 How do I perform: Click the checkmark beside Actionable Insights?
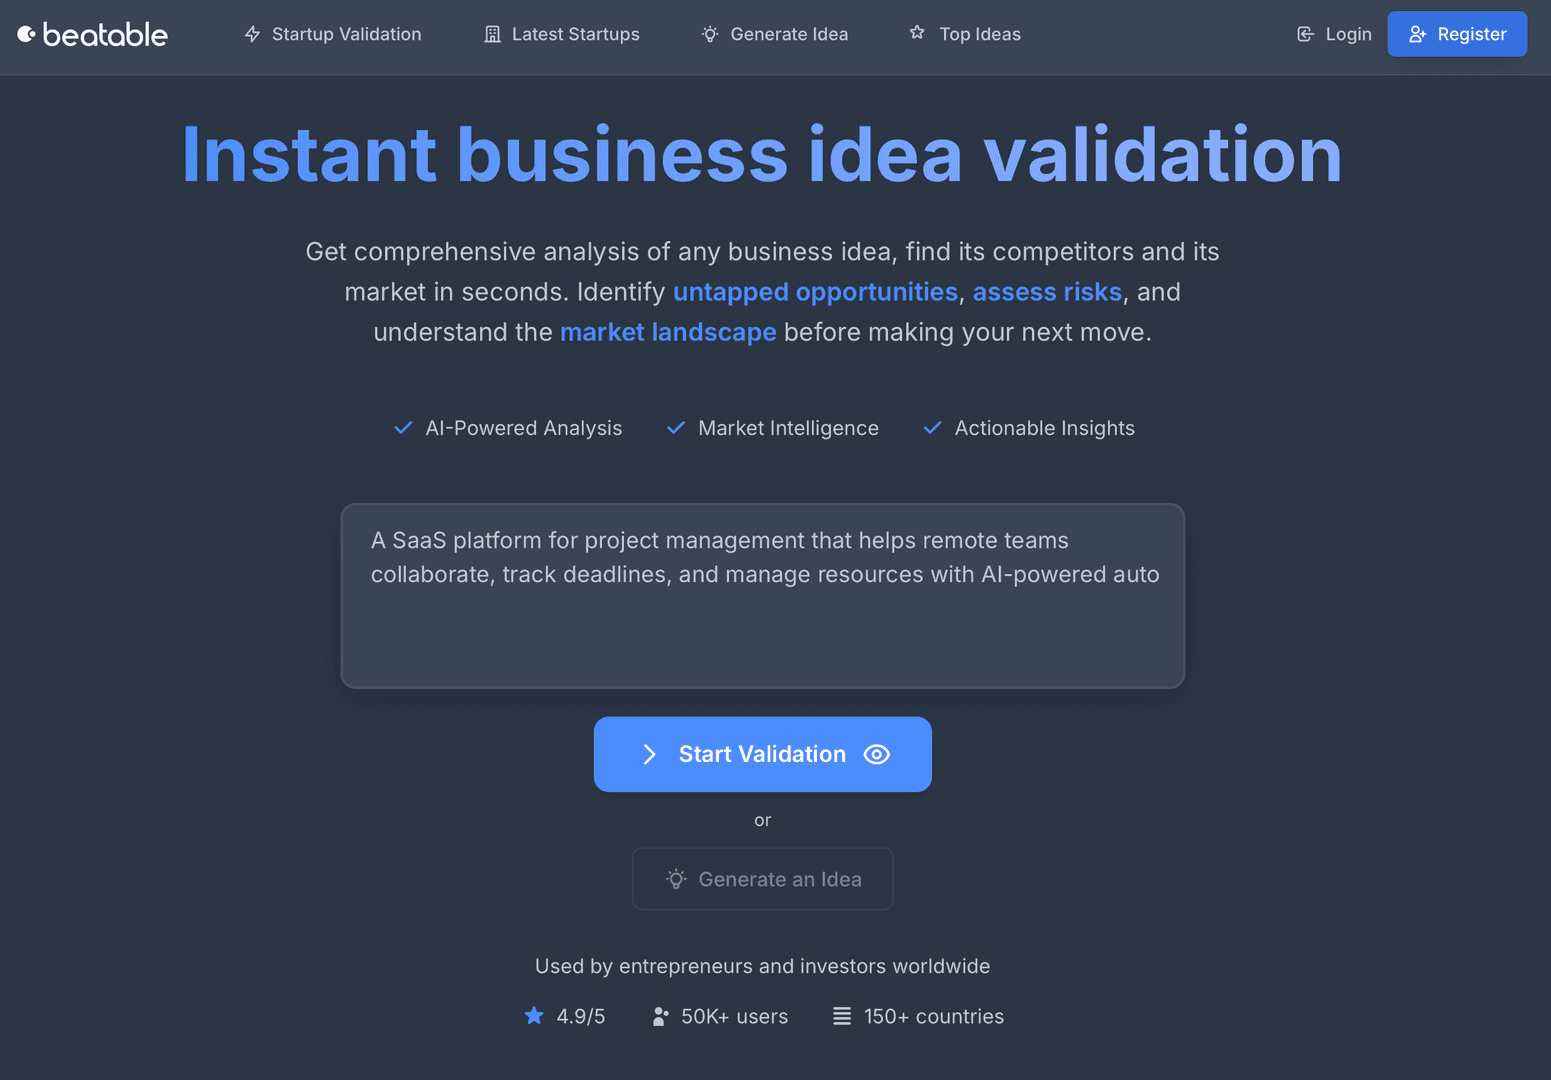[932, 427]
